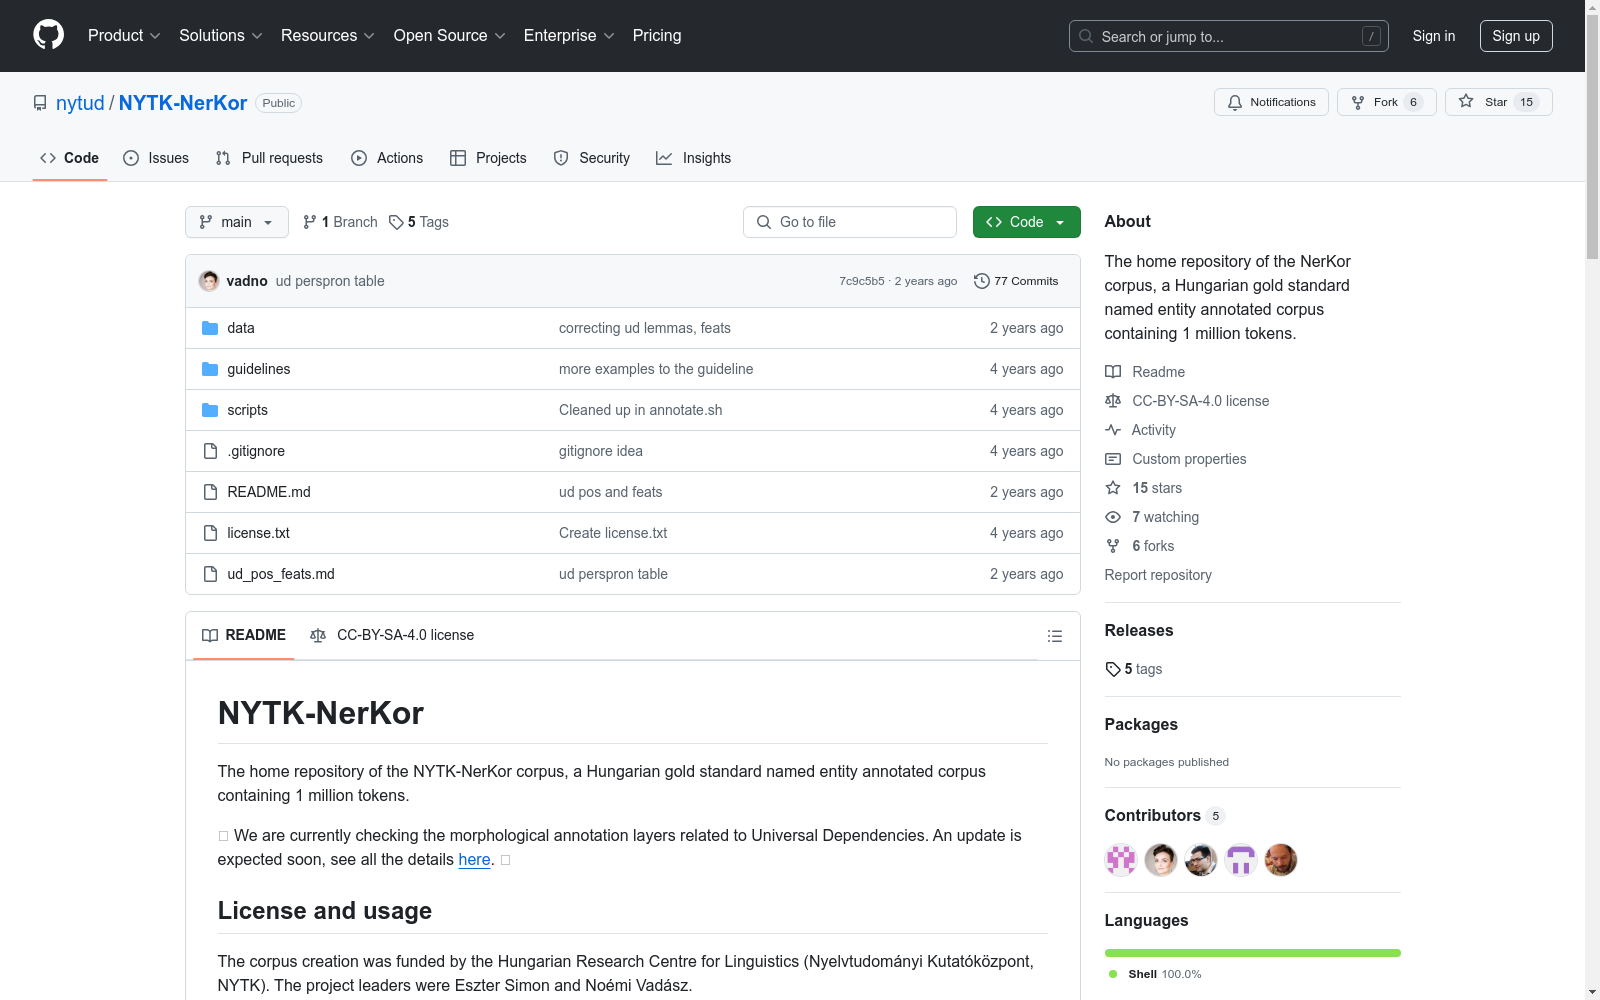Switch to the Security tab
Screen dimensions: 1600x1000
point(592,158)
